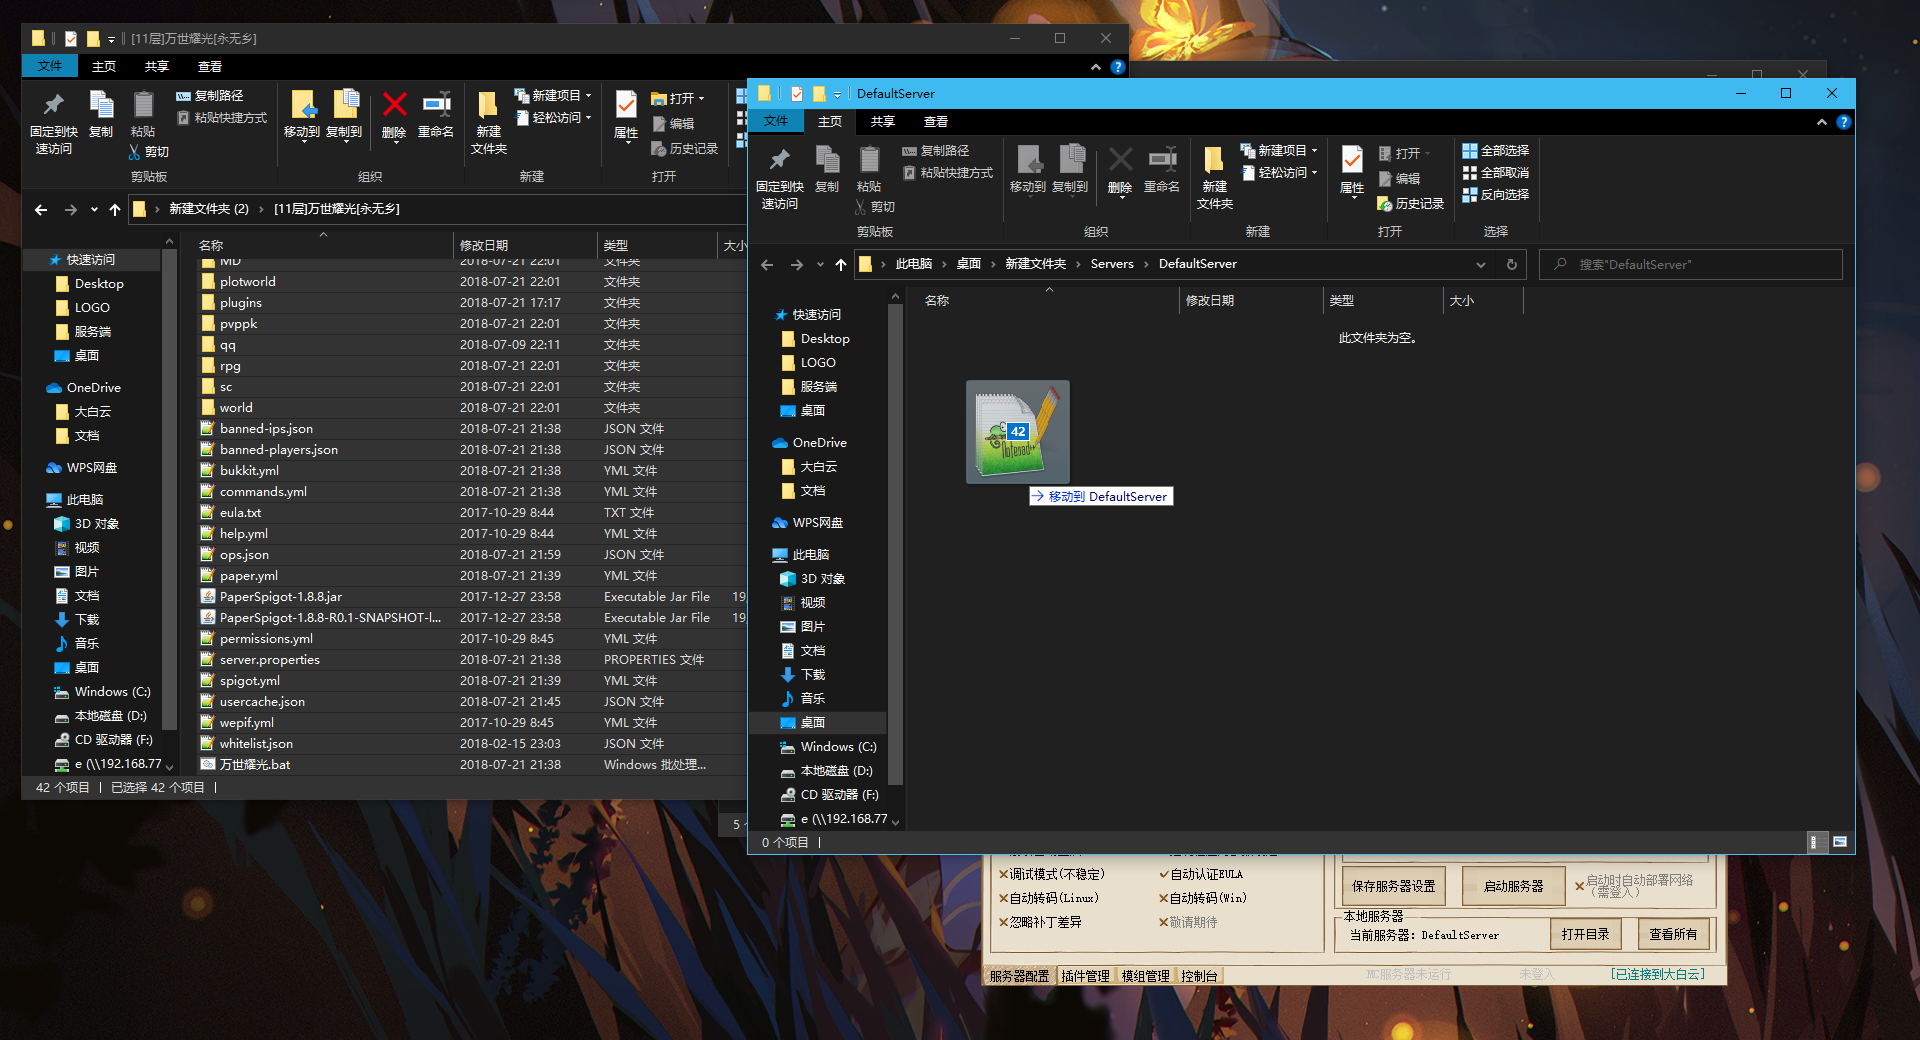Open 轻松访问 dropdown in DefaultServer ribbon
This screenshot has height=1040, width=1920.
(1280, 173)
